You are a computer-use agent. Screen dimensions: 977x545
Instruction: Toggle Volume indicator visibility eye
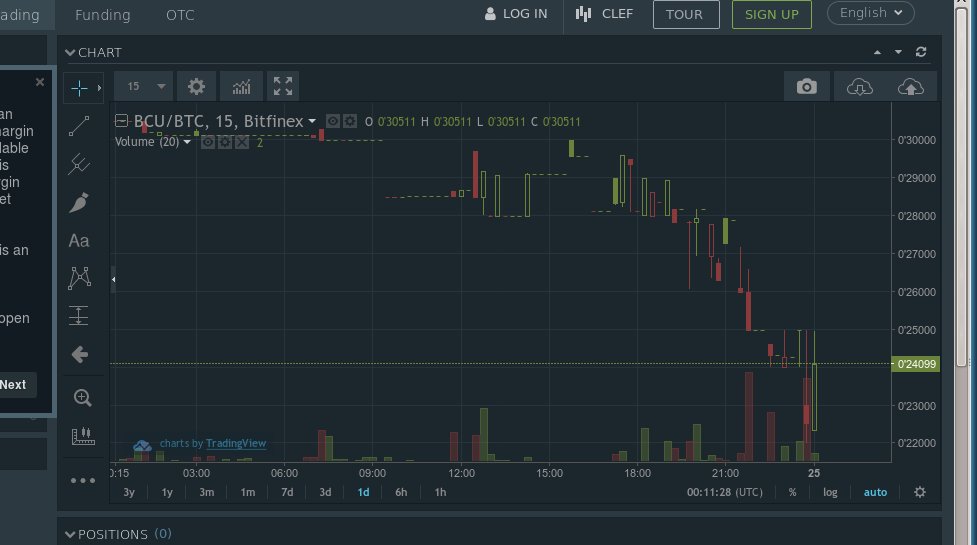click(x=207, y=142)
